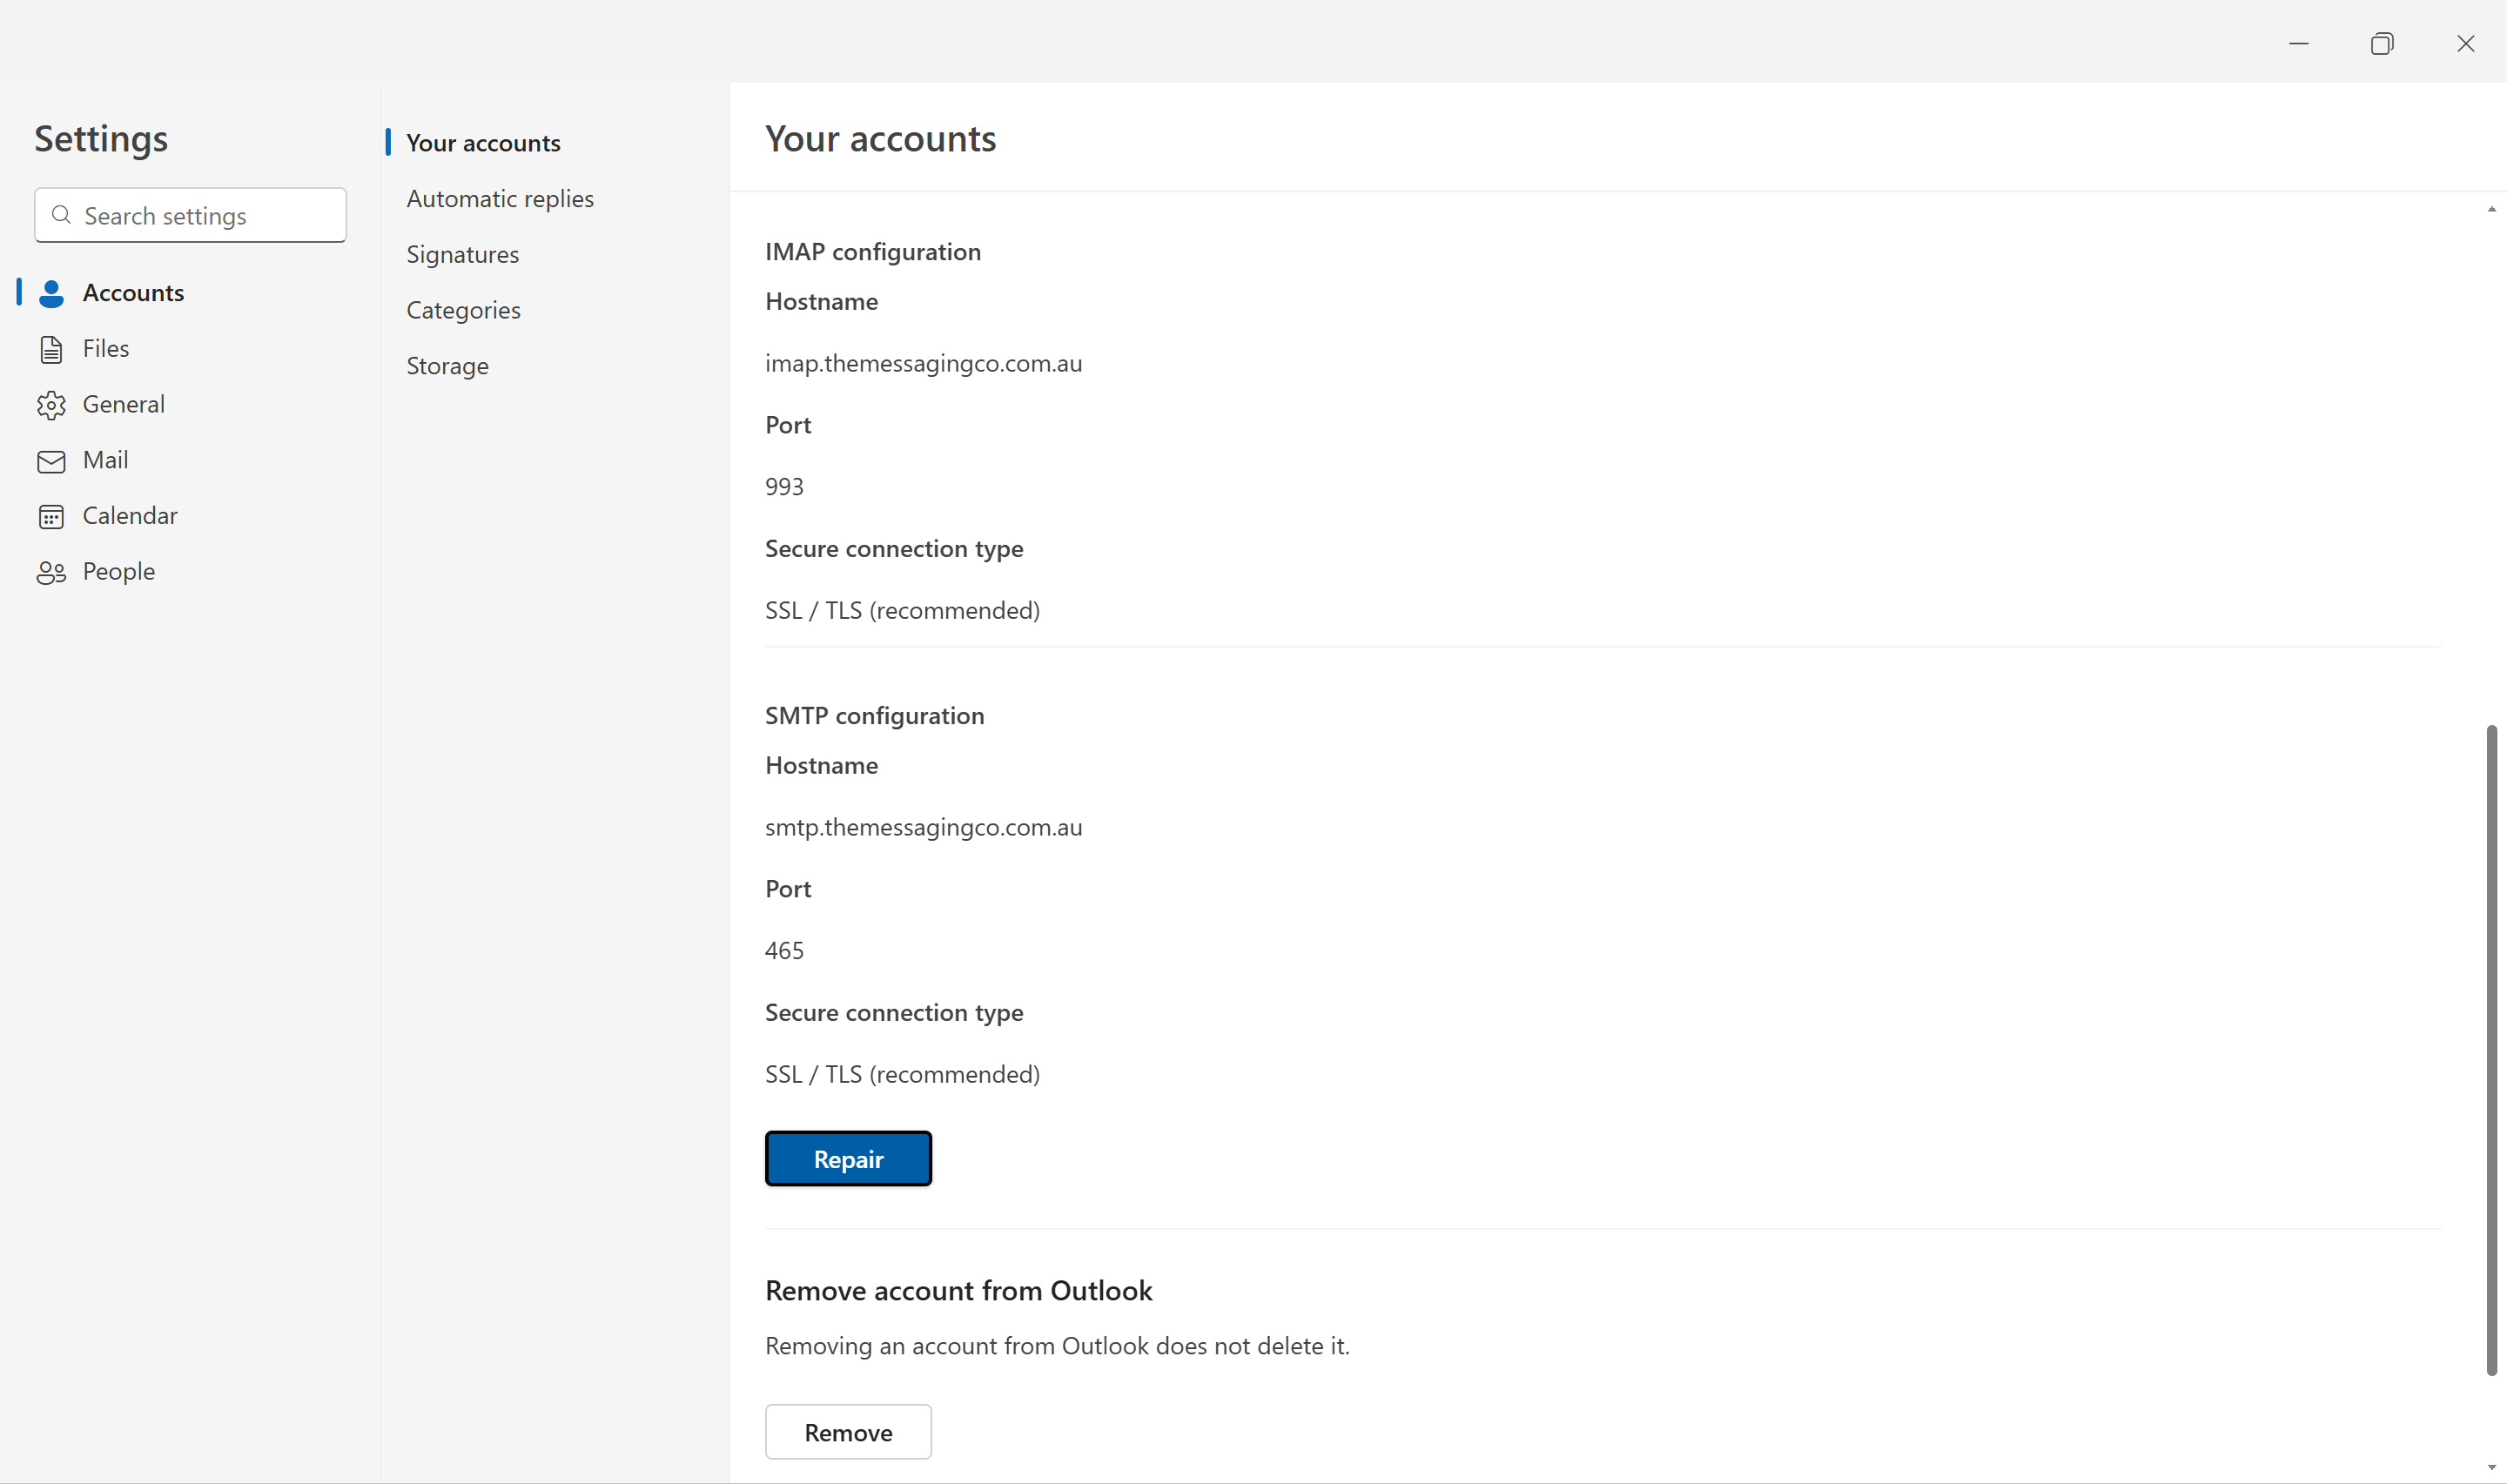Image resolution: width=2507 pixels, height=1484 pixels.
Task: Click the Calendar grid icon
Action: coord(51,516)
